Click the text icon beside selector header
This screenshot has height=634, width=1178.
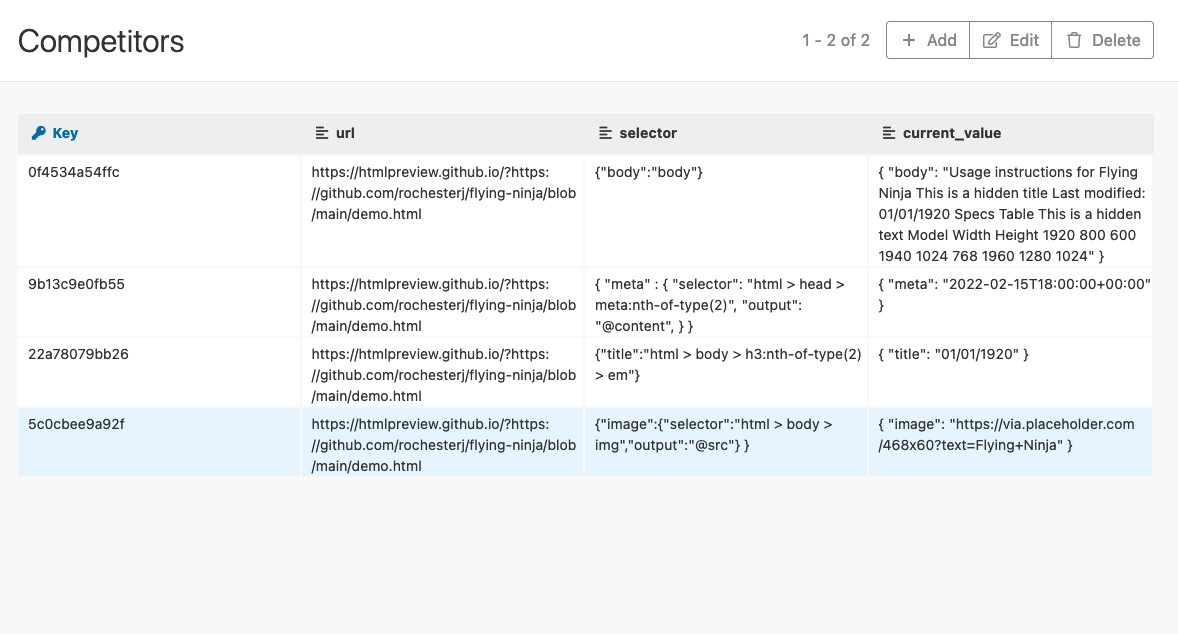[x=605, y=133]
